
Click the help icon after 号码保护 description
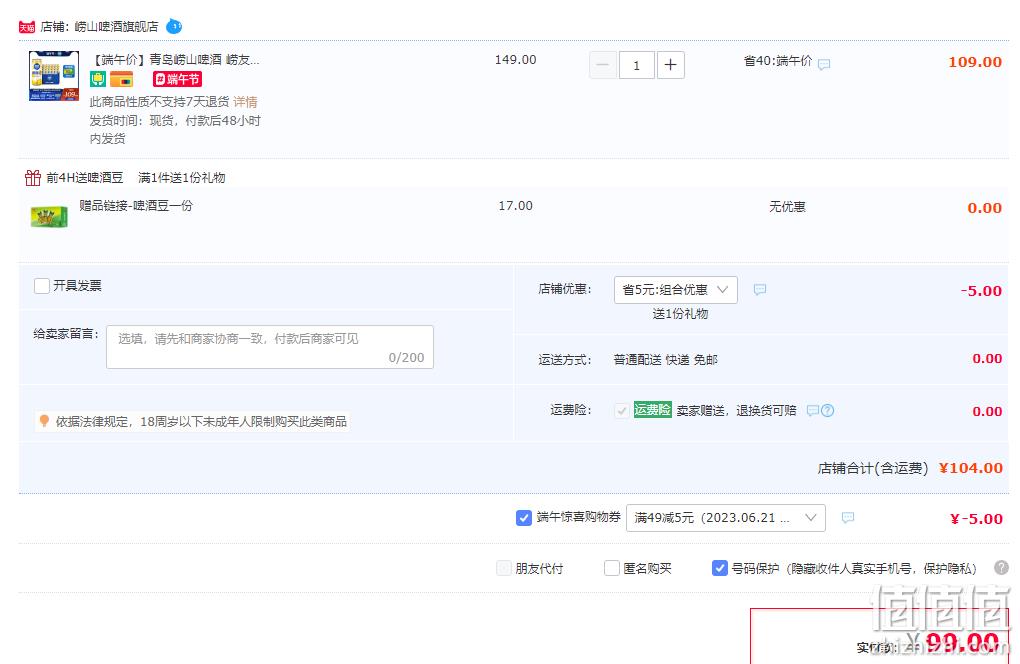[x=1002, y=568]
